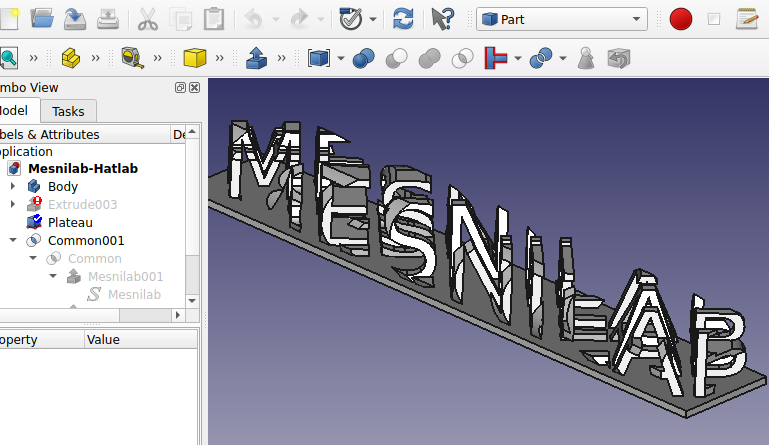Open a file with folder icon
769x445 pixels.
[42, 20]
